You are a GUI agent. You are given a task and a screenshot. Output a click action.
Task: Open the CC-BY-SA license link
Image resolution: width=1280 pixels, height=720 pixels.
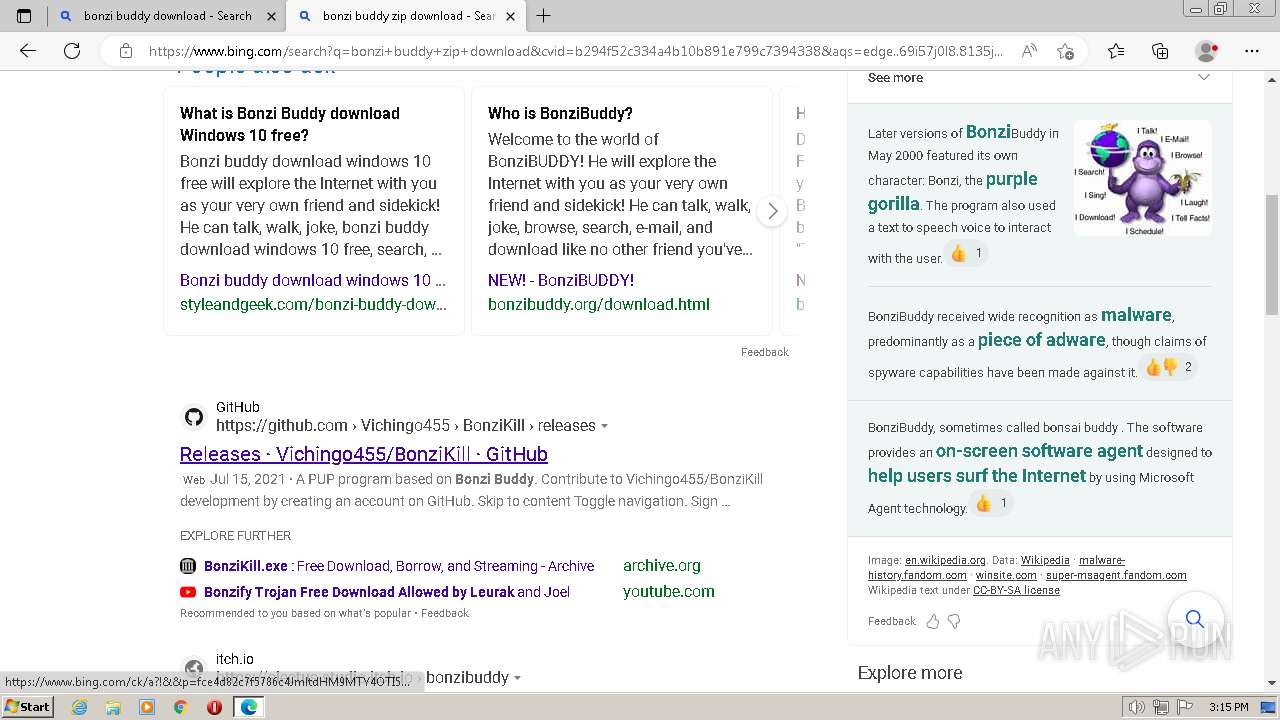[1016, 590]
